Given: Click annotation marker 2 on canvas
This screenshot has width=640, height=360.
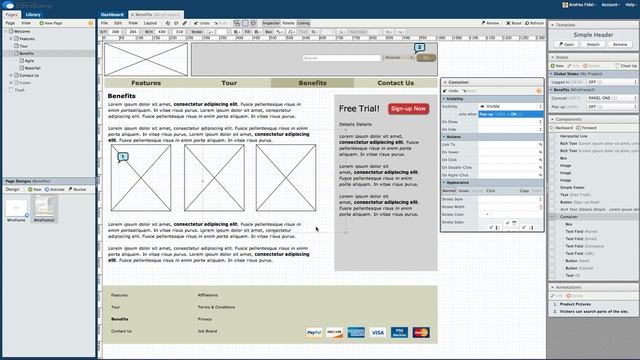Looking at the screenshot, I should click(419, 48).
